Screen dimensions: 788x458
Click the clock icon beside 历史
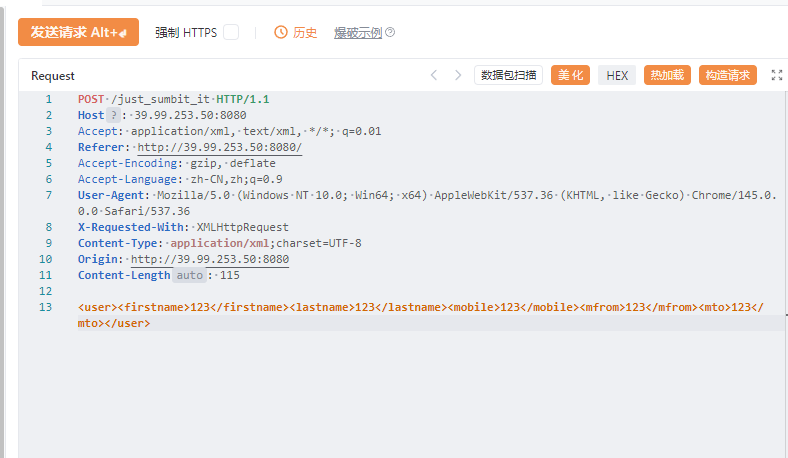281,32
